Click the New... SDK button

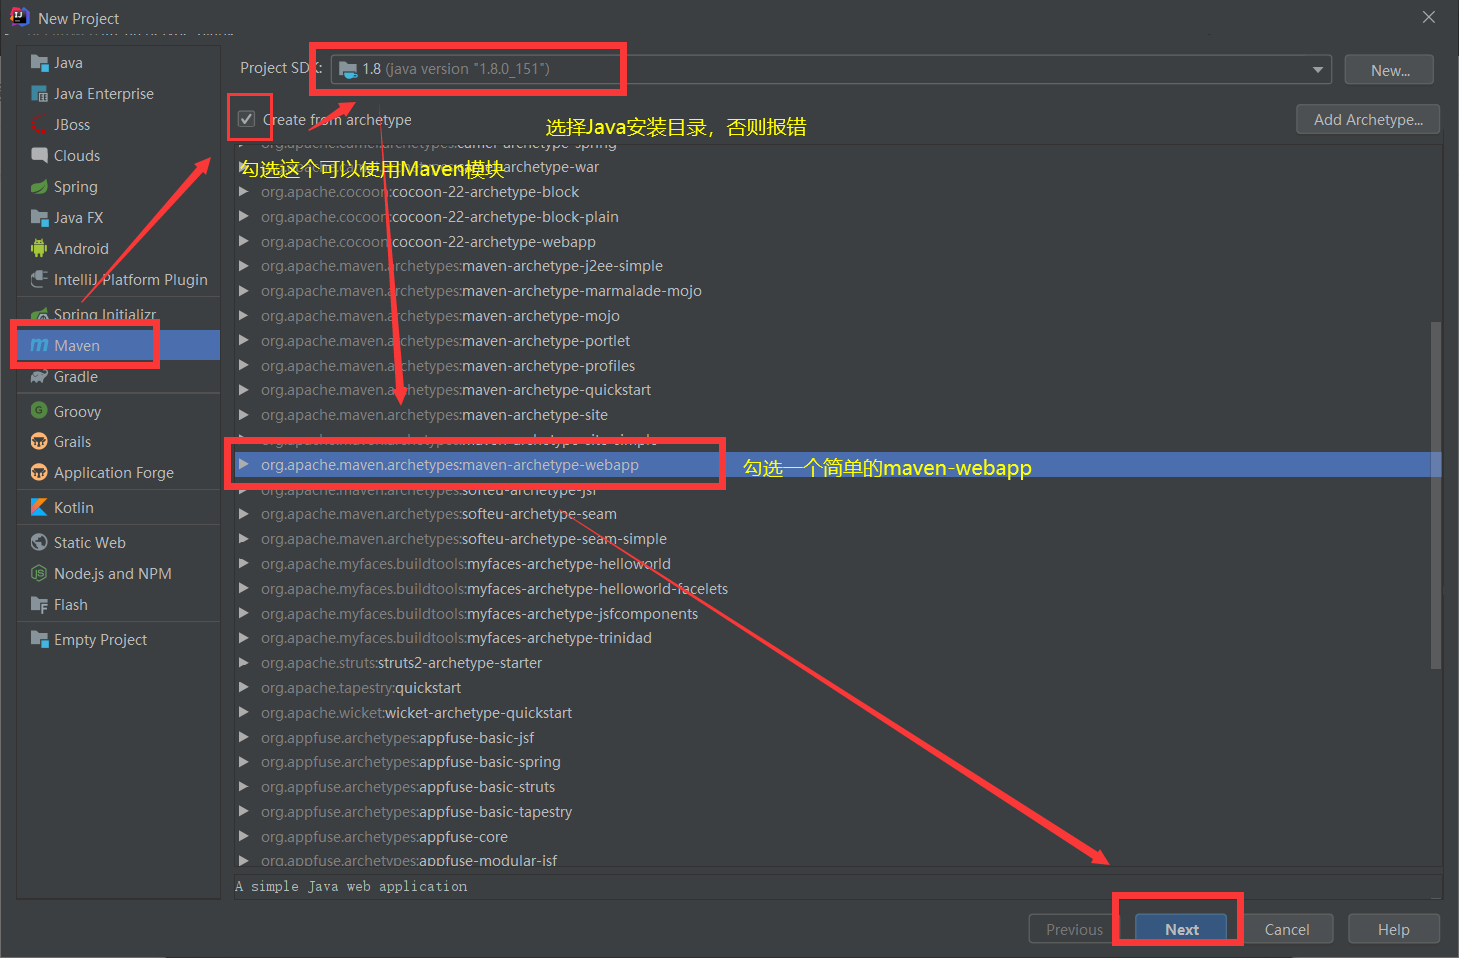point(1389,70)
